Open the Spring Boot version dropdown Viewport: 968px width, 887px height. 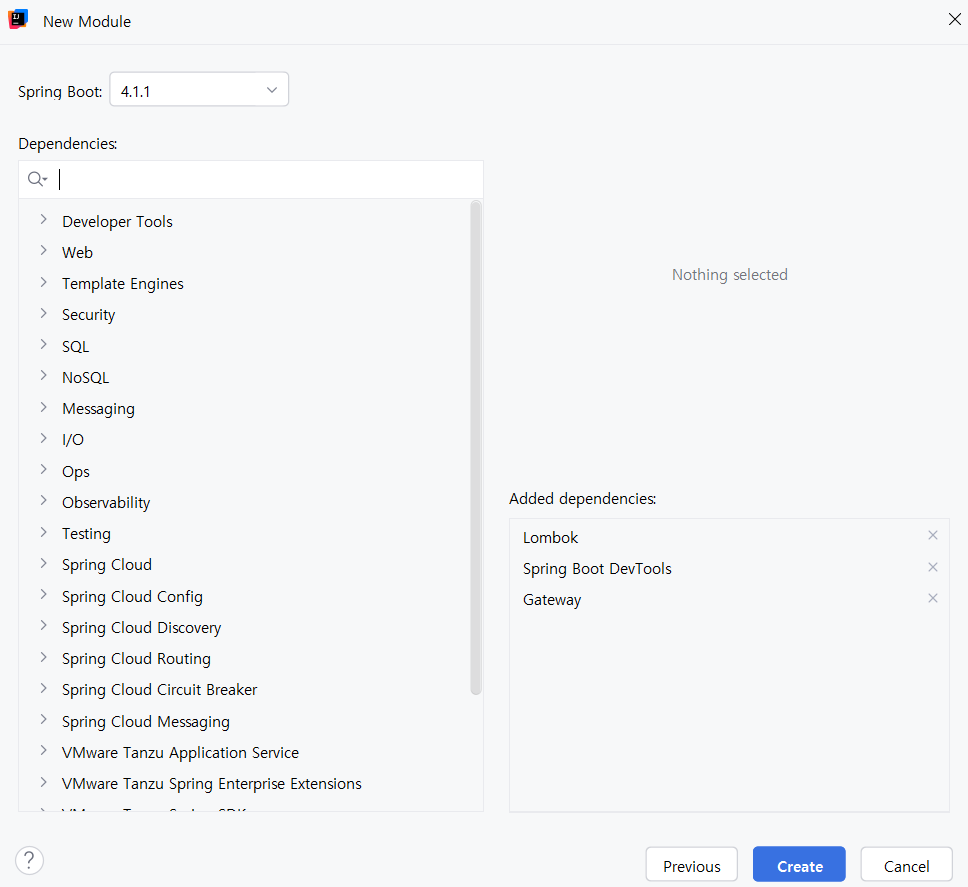[199, 90]
